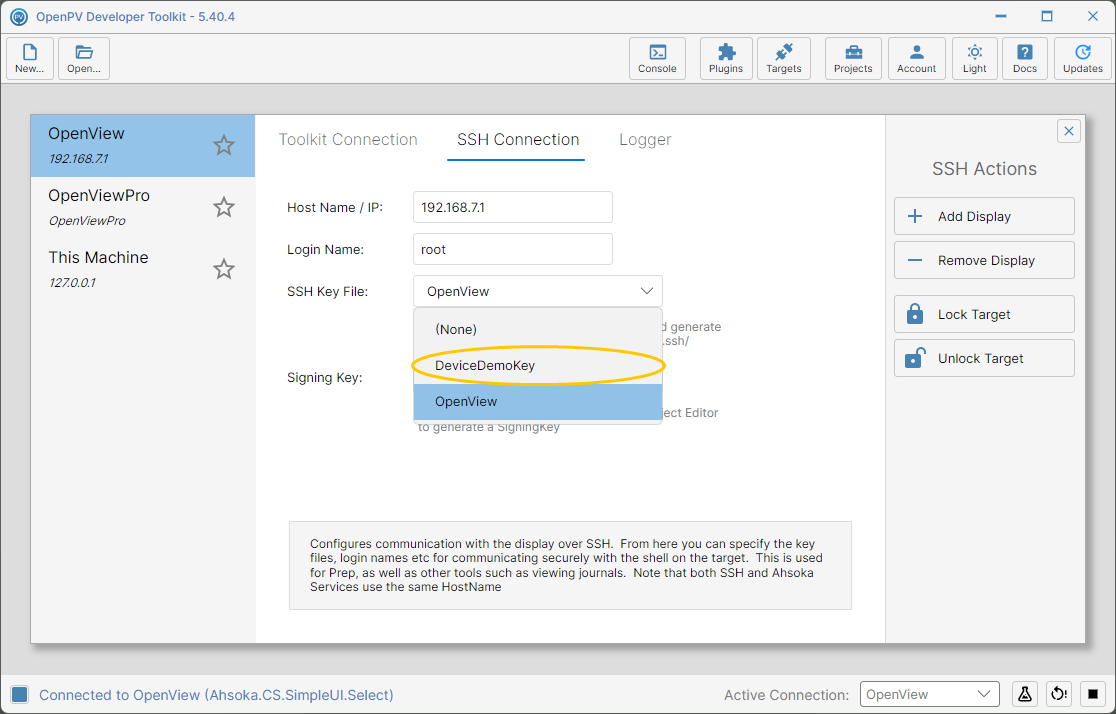Choose DeviceDemoKey in key file list

(x=538, y=365)
